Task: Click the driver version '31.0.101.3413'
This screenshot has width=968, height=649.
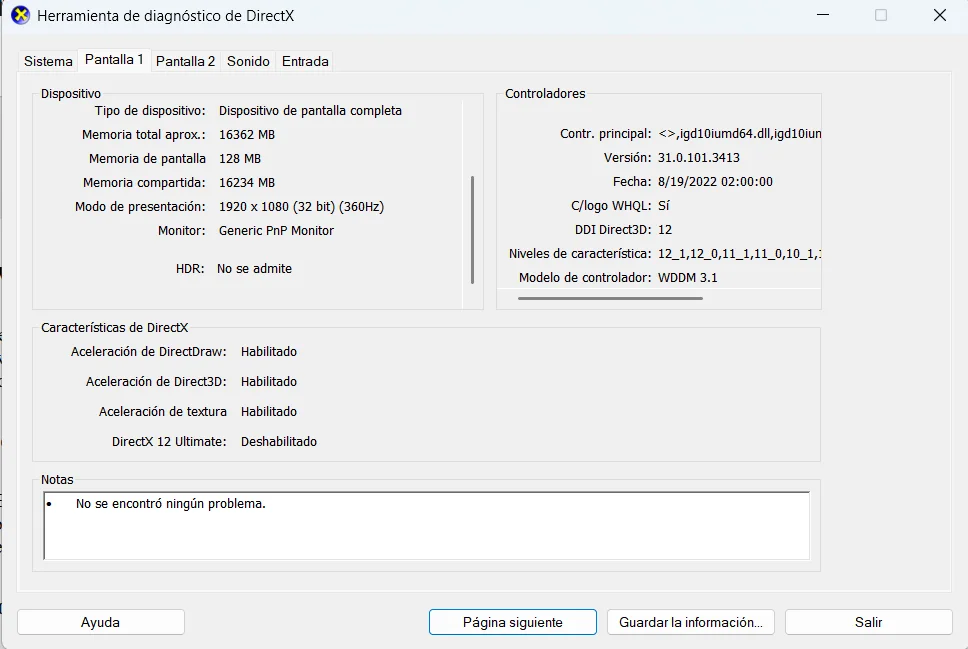Action: (699, 157)
